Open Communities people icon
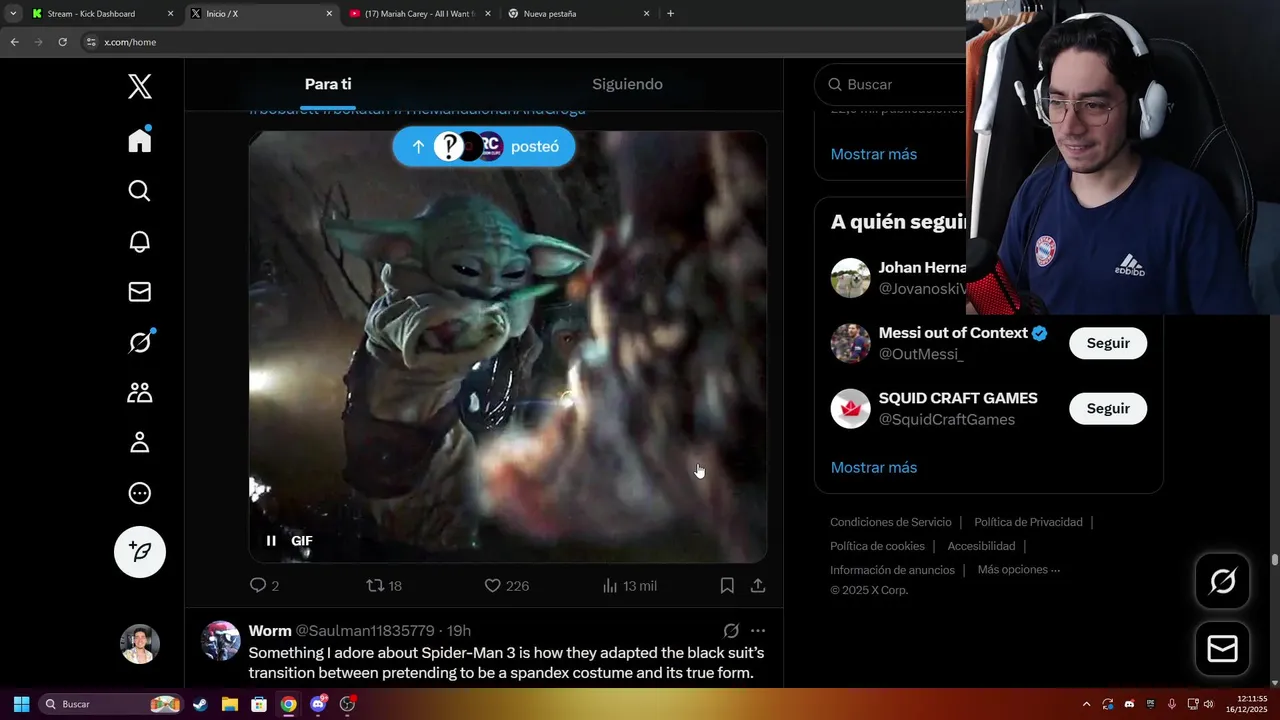1280x720 pixels. [140, 392]
